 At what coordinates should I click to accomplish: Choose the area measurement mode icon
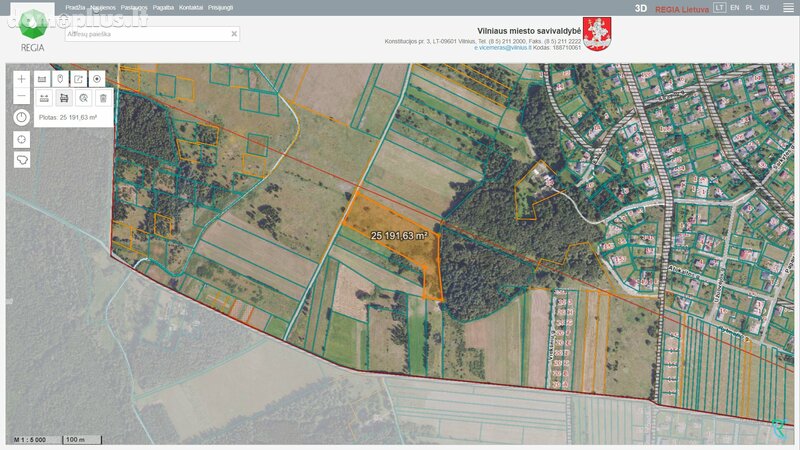64,98
